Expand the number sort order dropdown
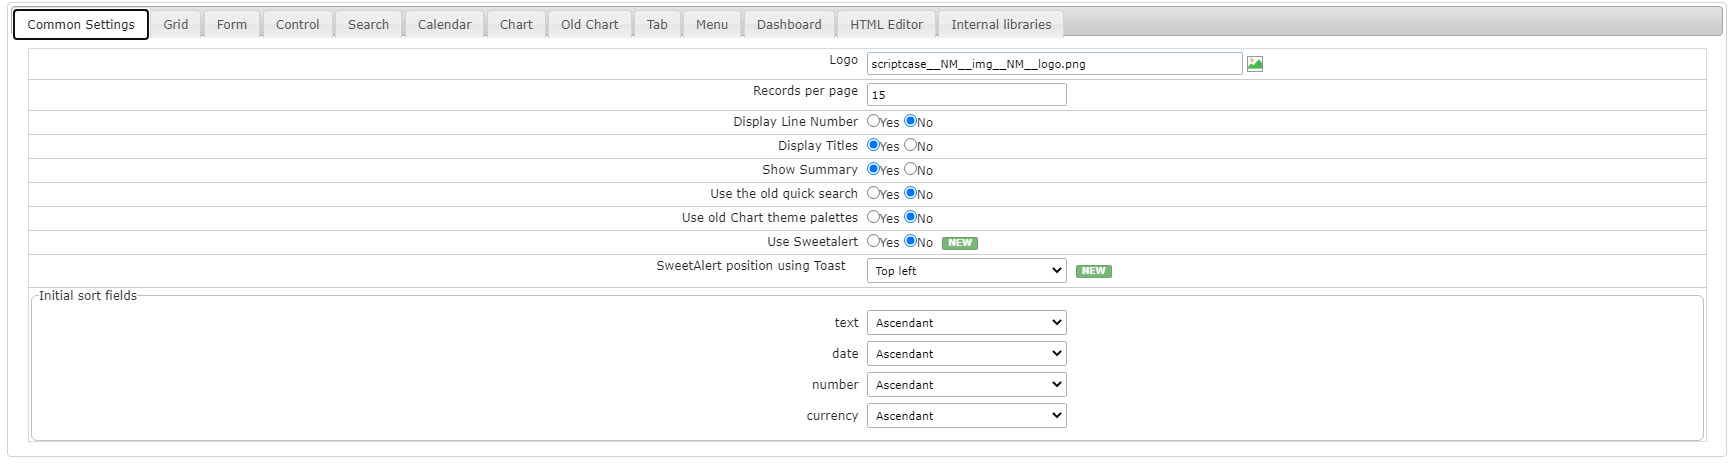The image size is (1736, 467). point(966,385)
